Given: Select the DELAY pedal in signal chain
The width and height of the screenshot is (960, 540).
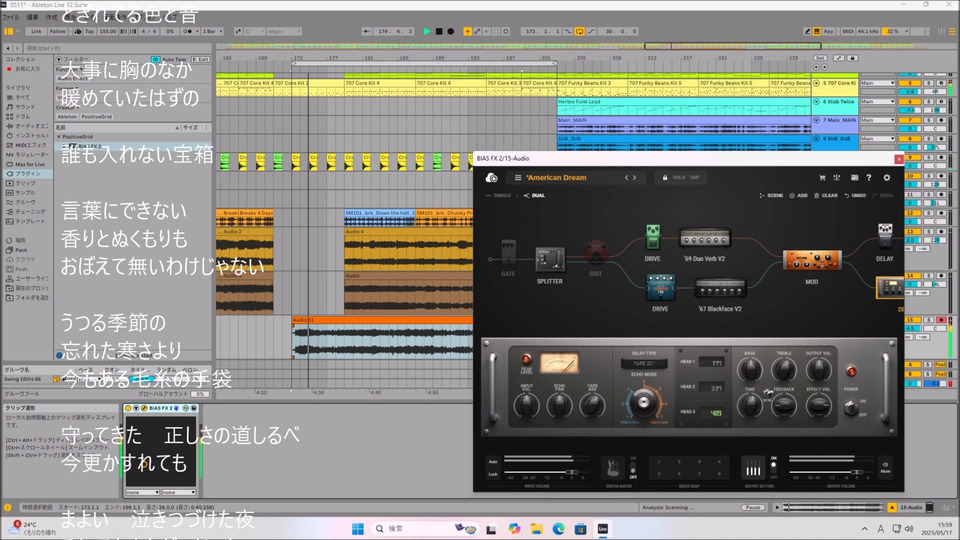Looking at the screenshot, I should [x=885, y=236].
